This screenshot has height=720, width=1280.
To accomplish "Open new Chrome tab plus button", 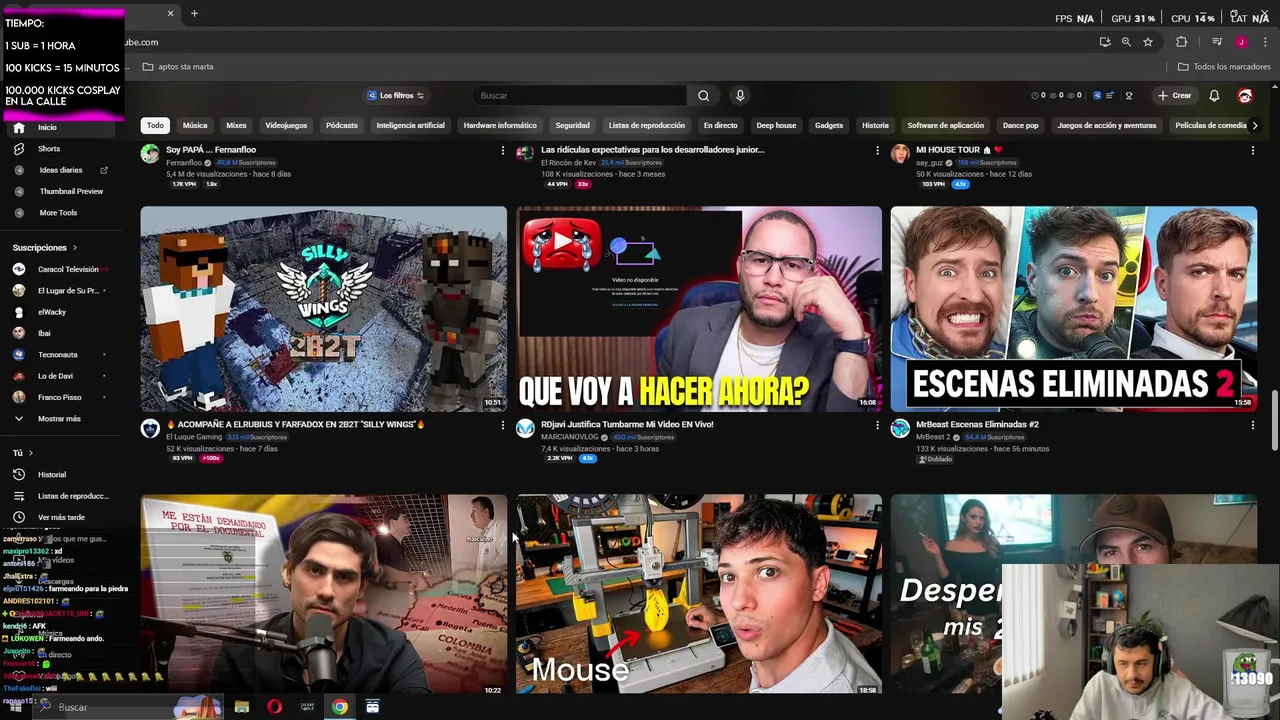I will tap(194, 13).
